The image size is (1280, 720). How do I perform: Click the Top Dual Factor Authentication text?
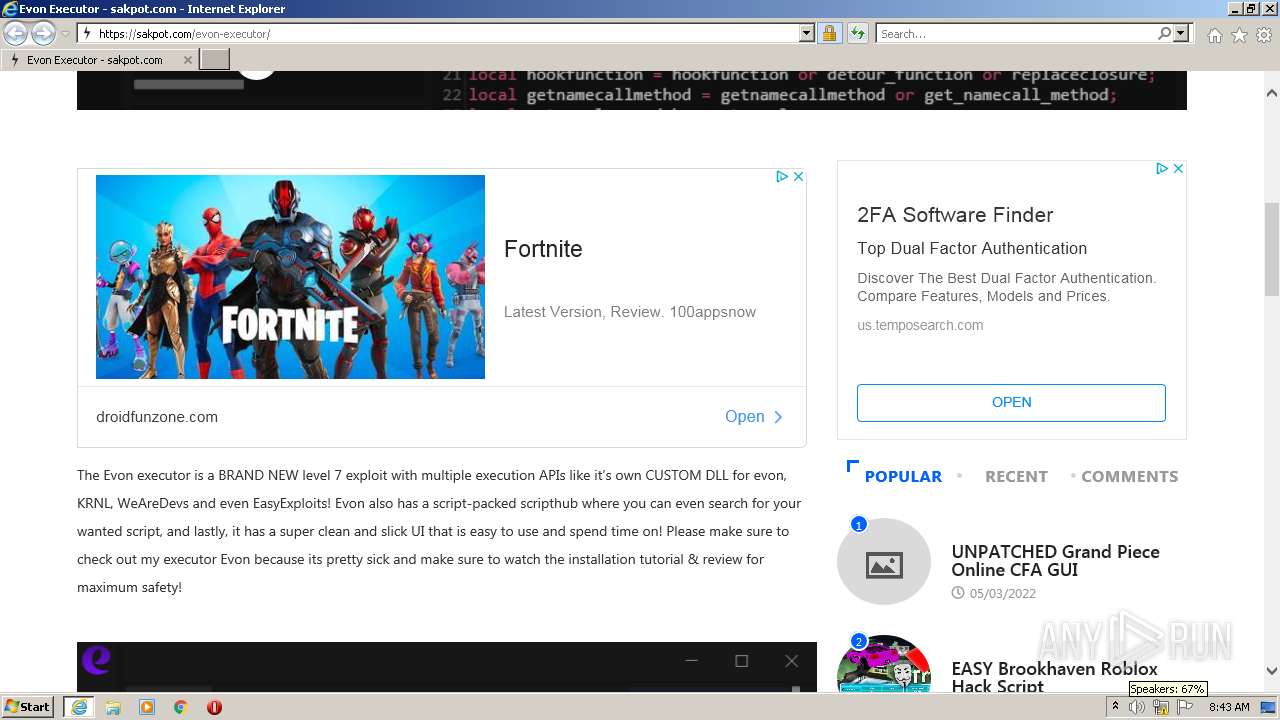[x=972, y=249]
